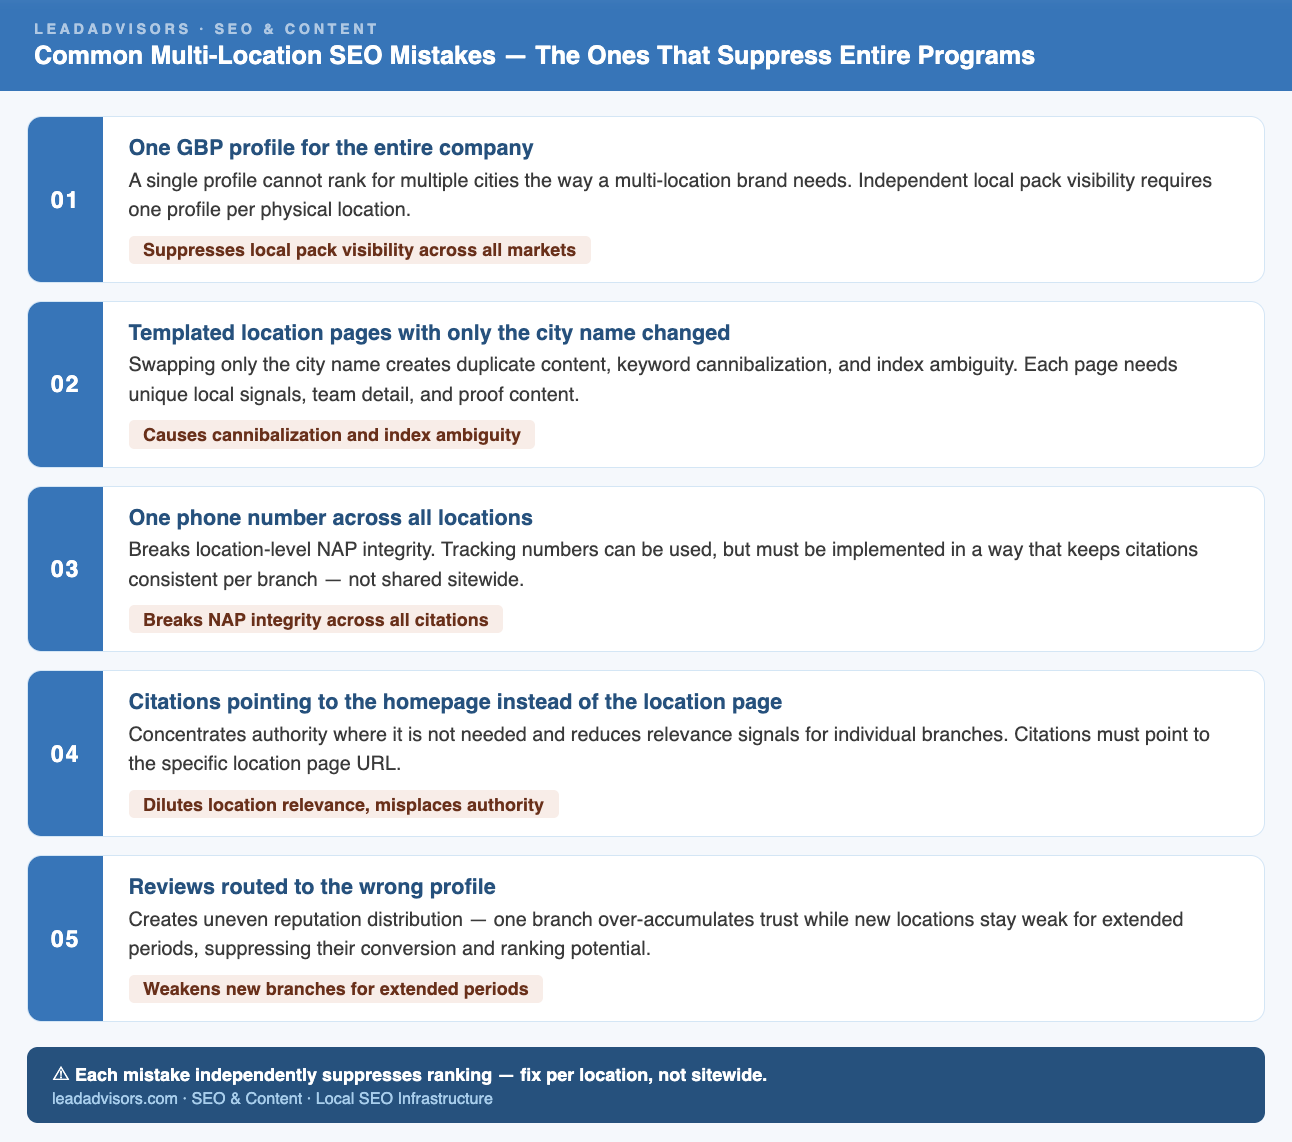Click description starting "Concentrates authority where it is not needed"

pos(669,749)
